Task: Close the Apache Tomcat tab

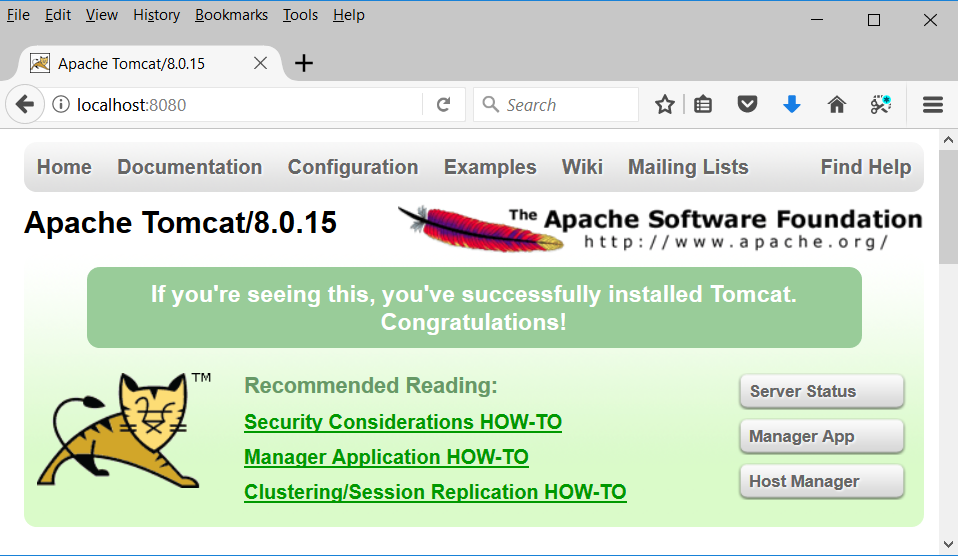Action: (260, 63)
